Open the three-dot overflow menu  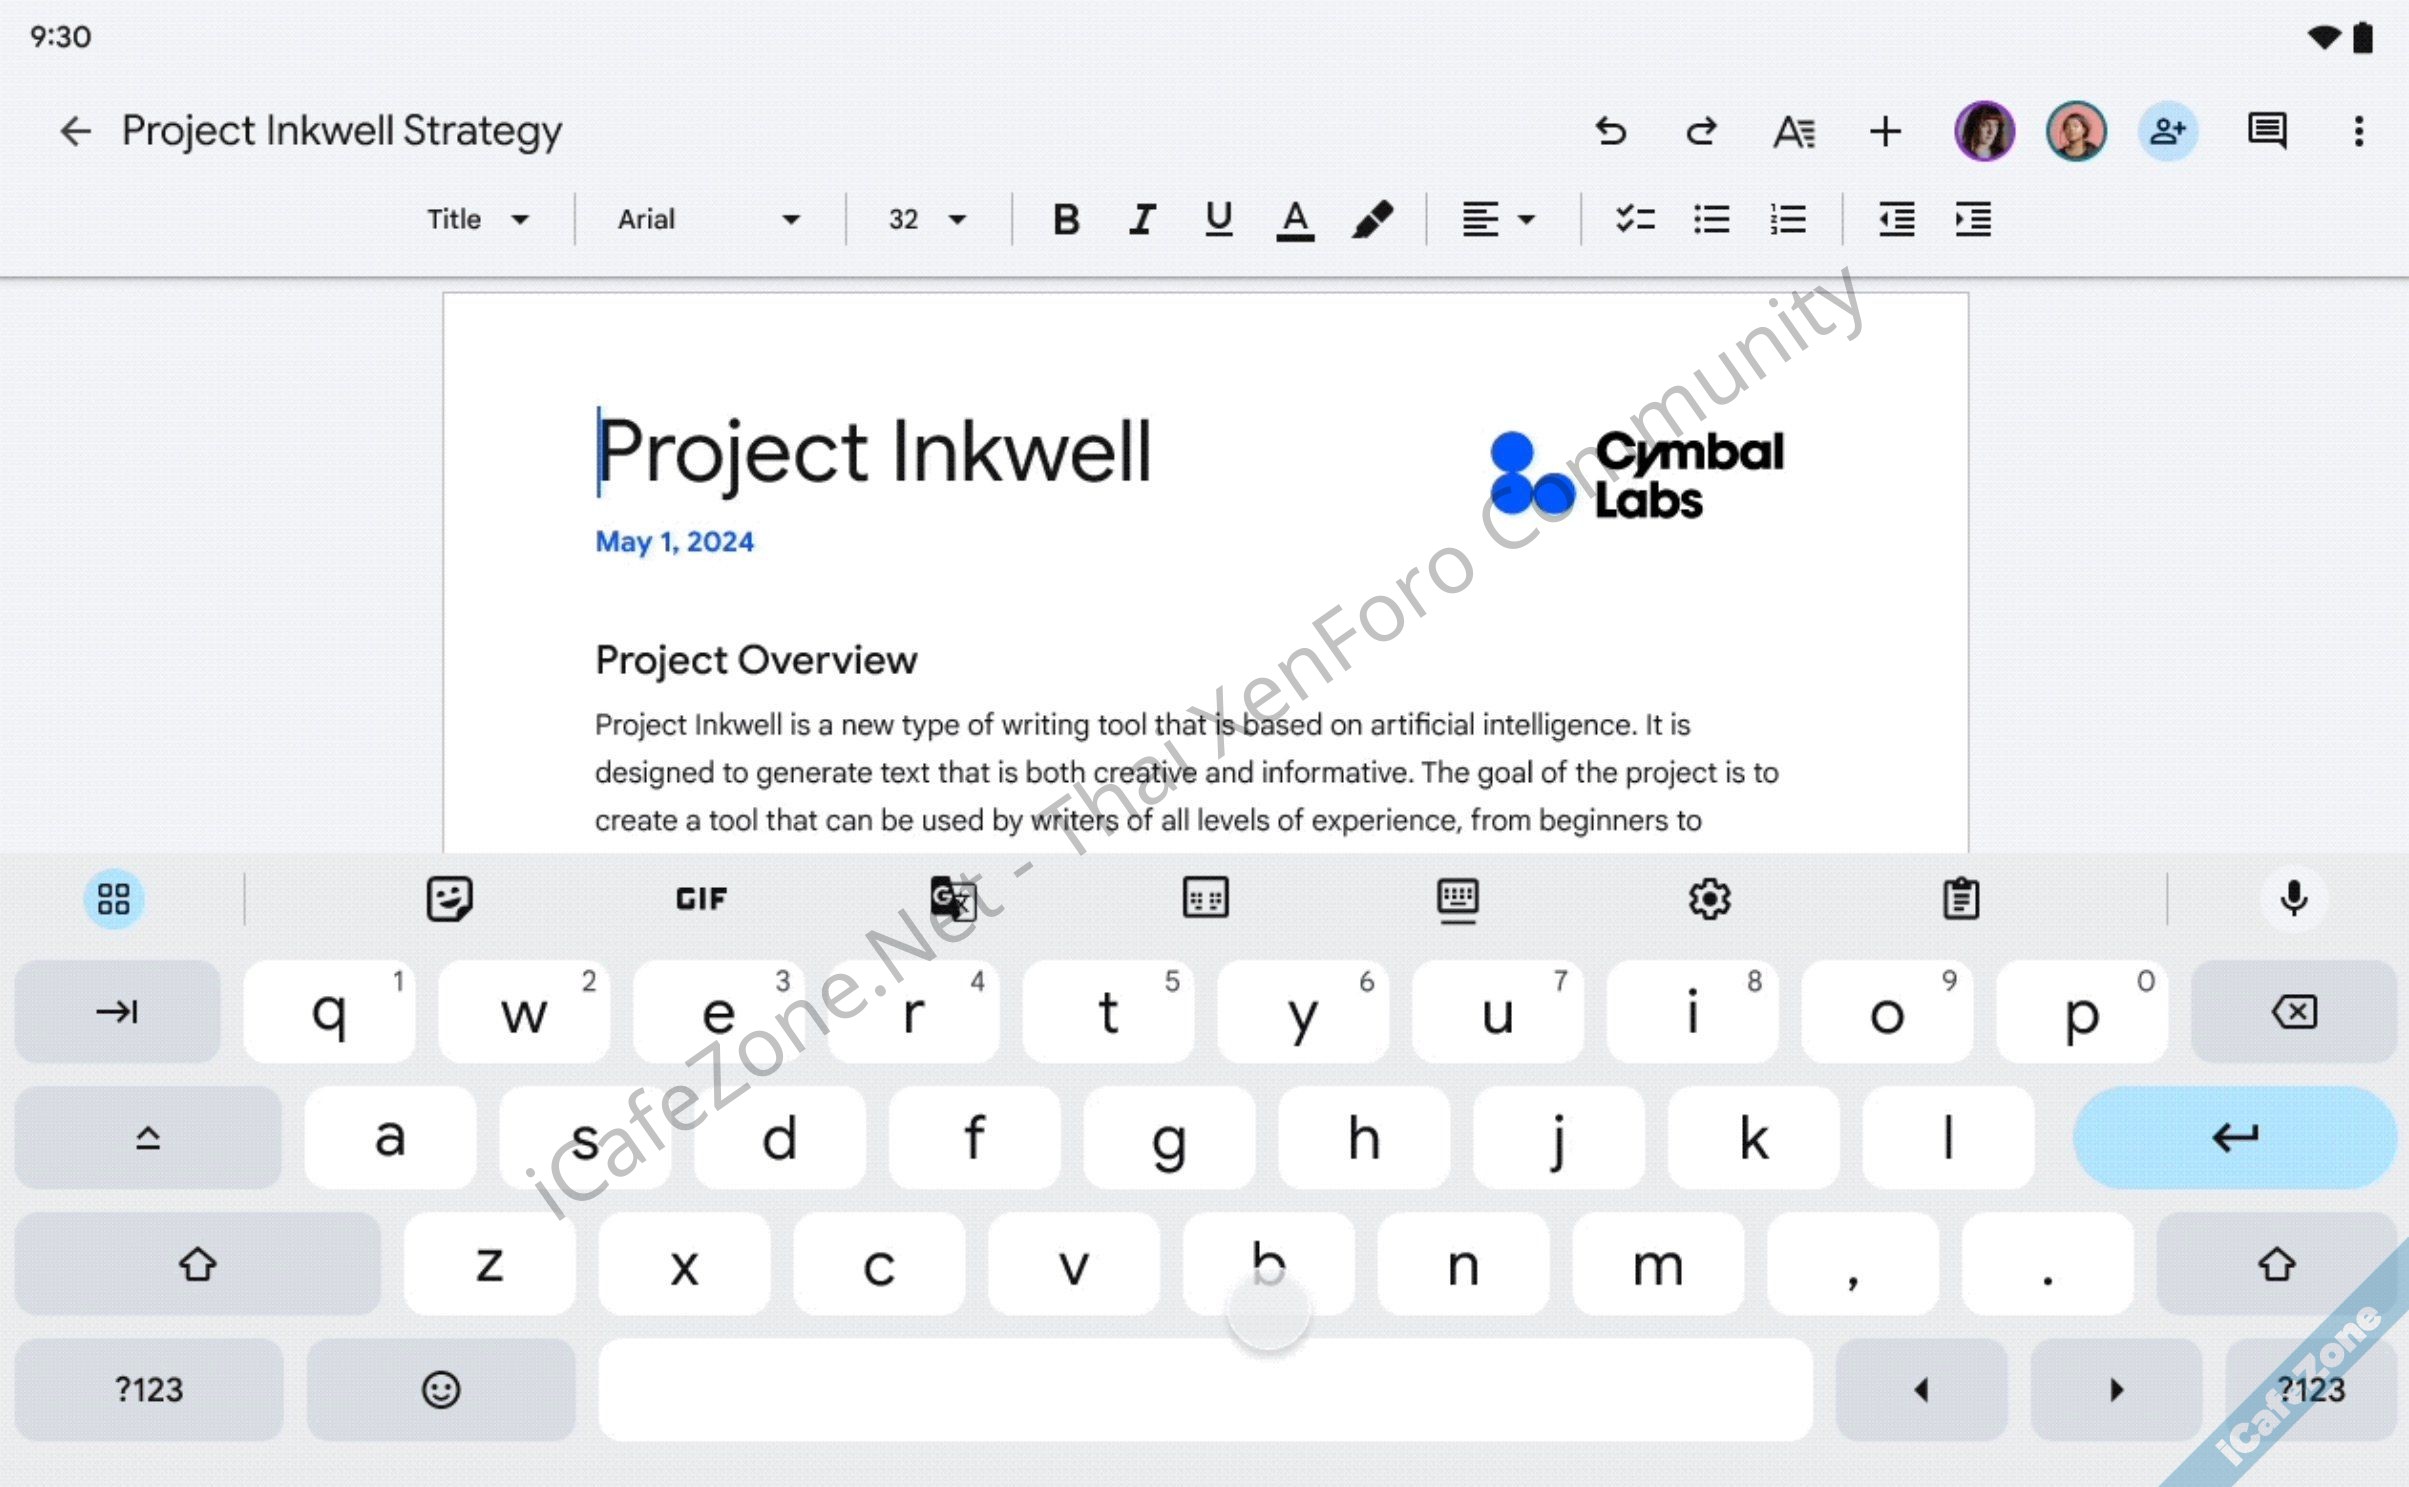click(x=2358, y=131)
